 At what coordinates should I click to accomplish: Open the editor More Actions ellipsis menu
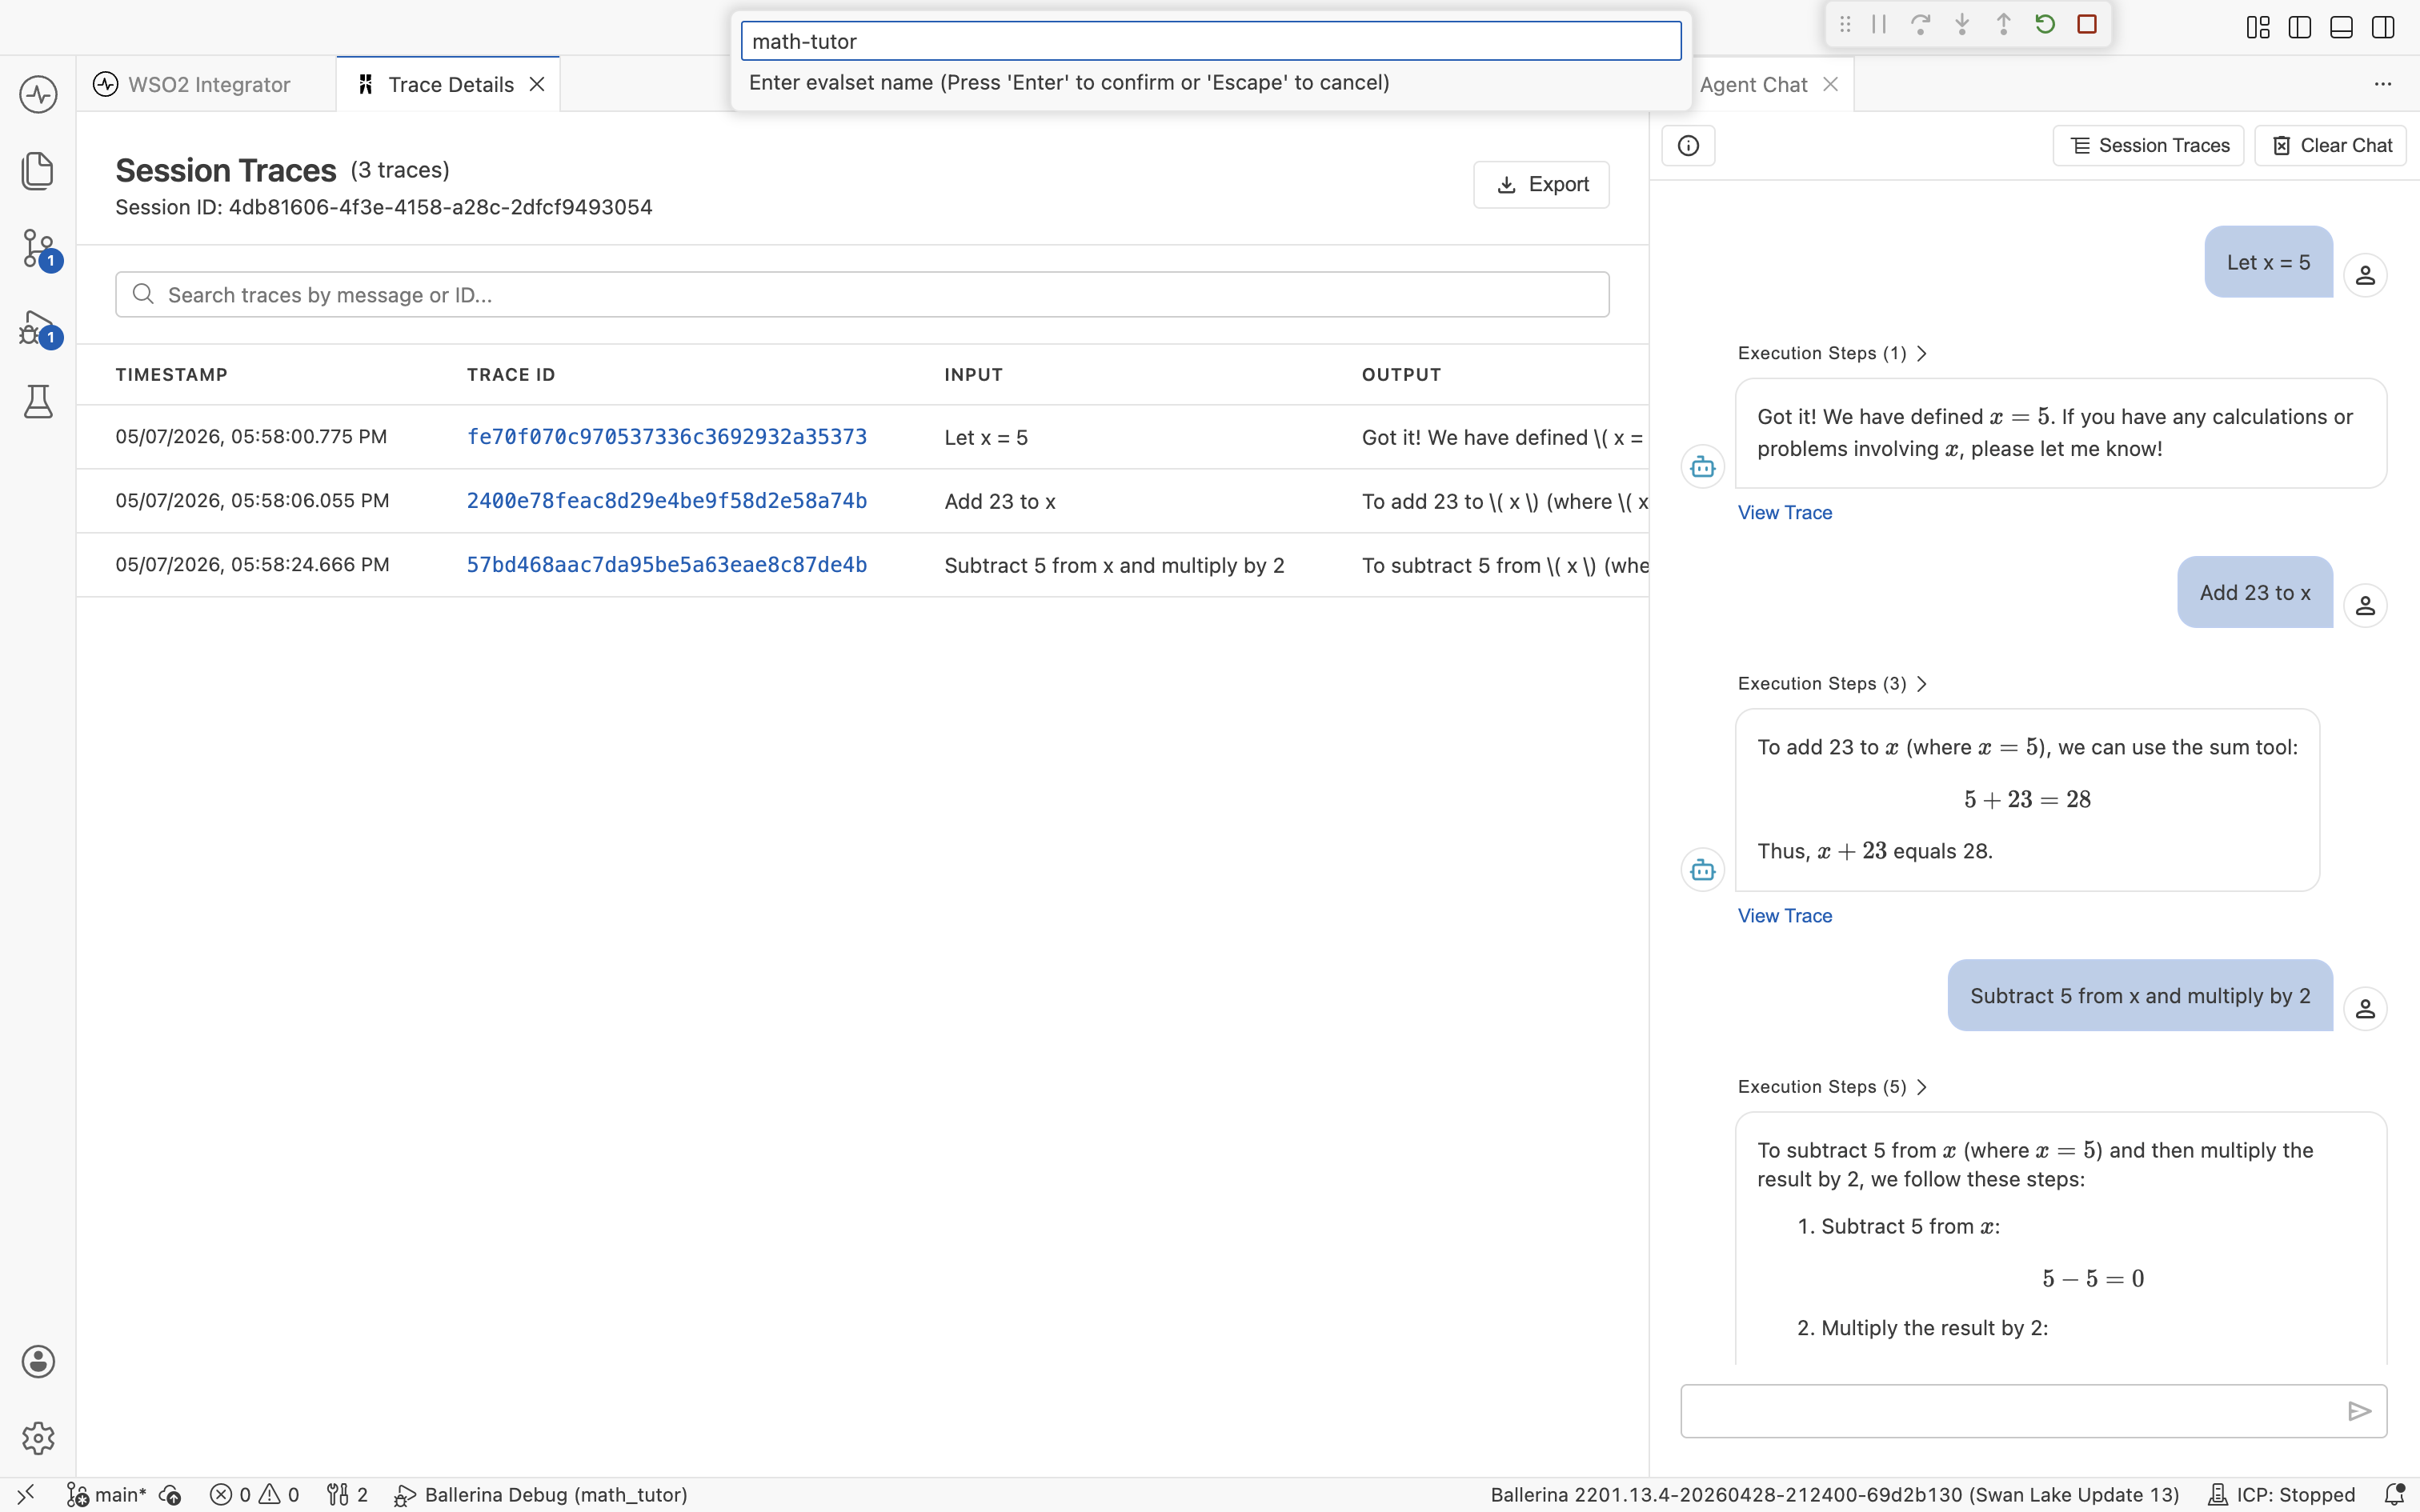click(2383, 84)
